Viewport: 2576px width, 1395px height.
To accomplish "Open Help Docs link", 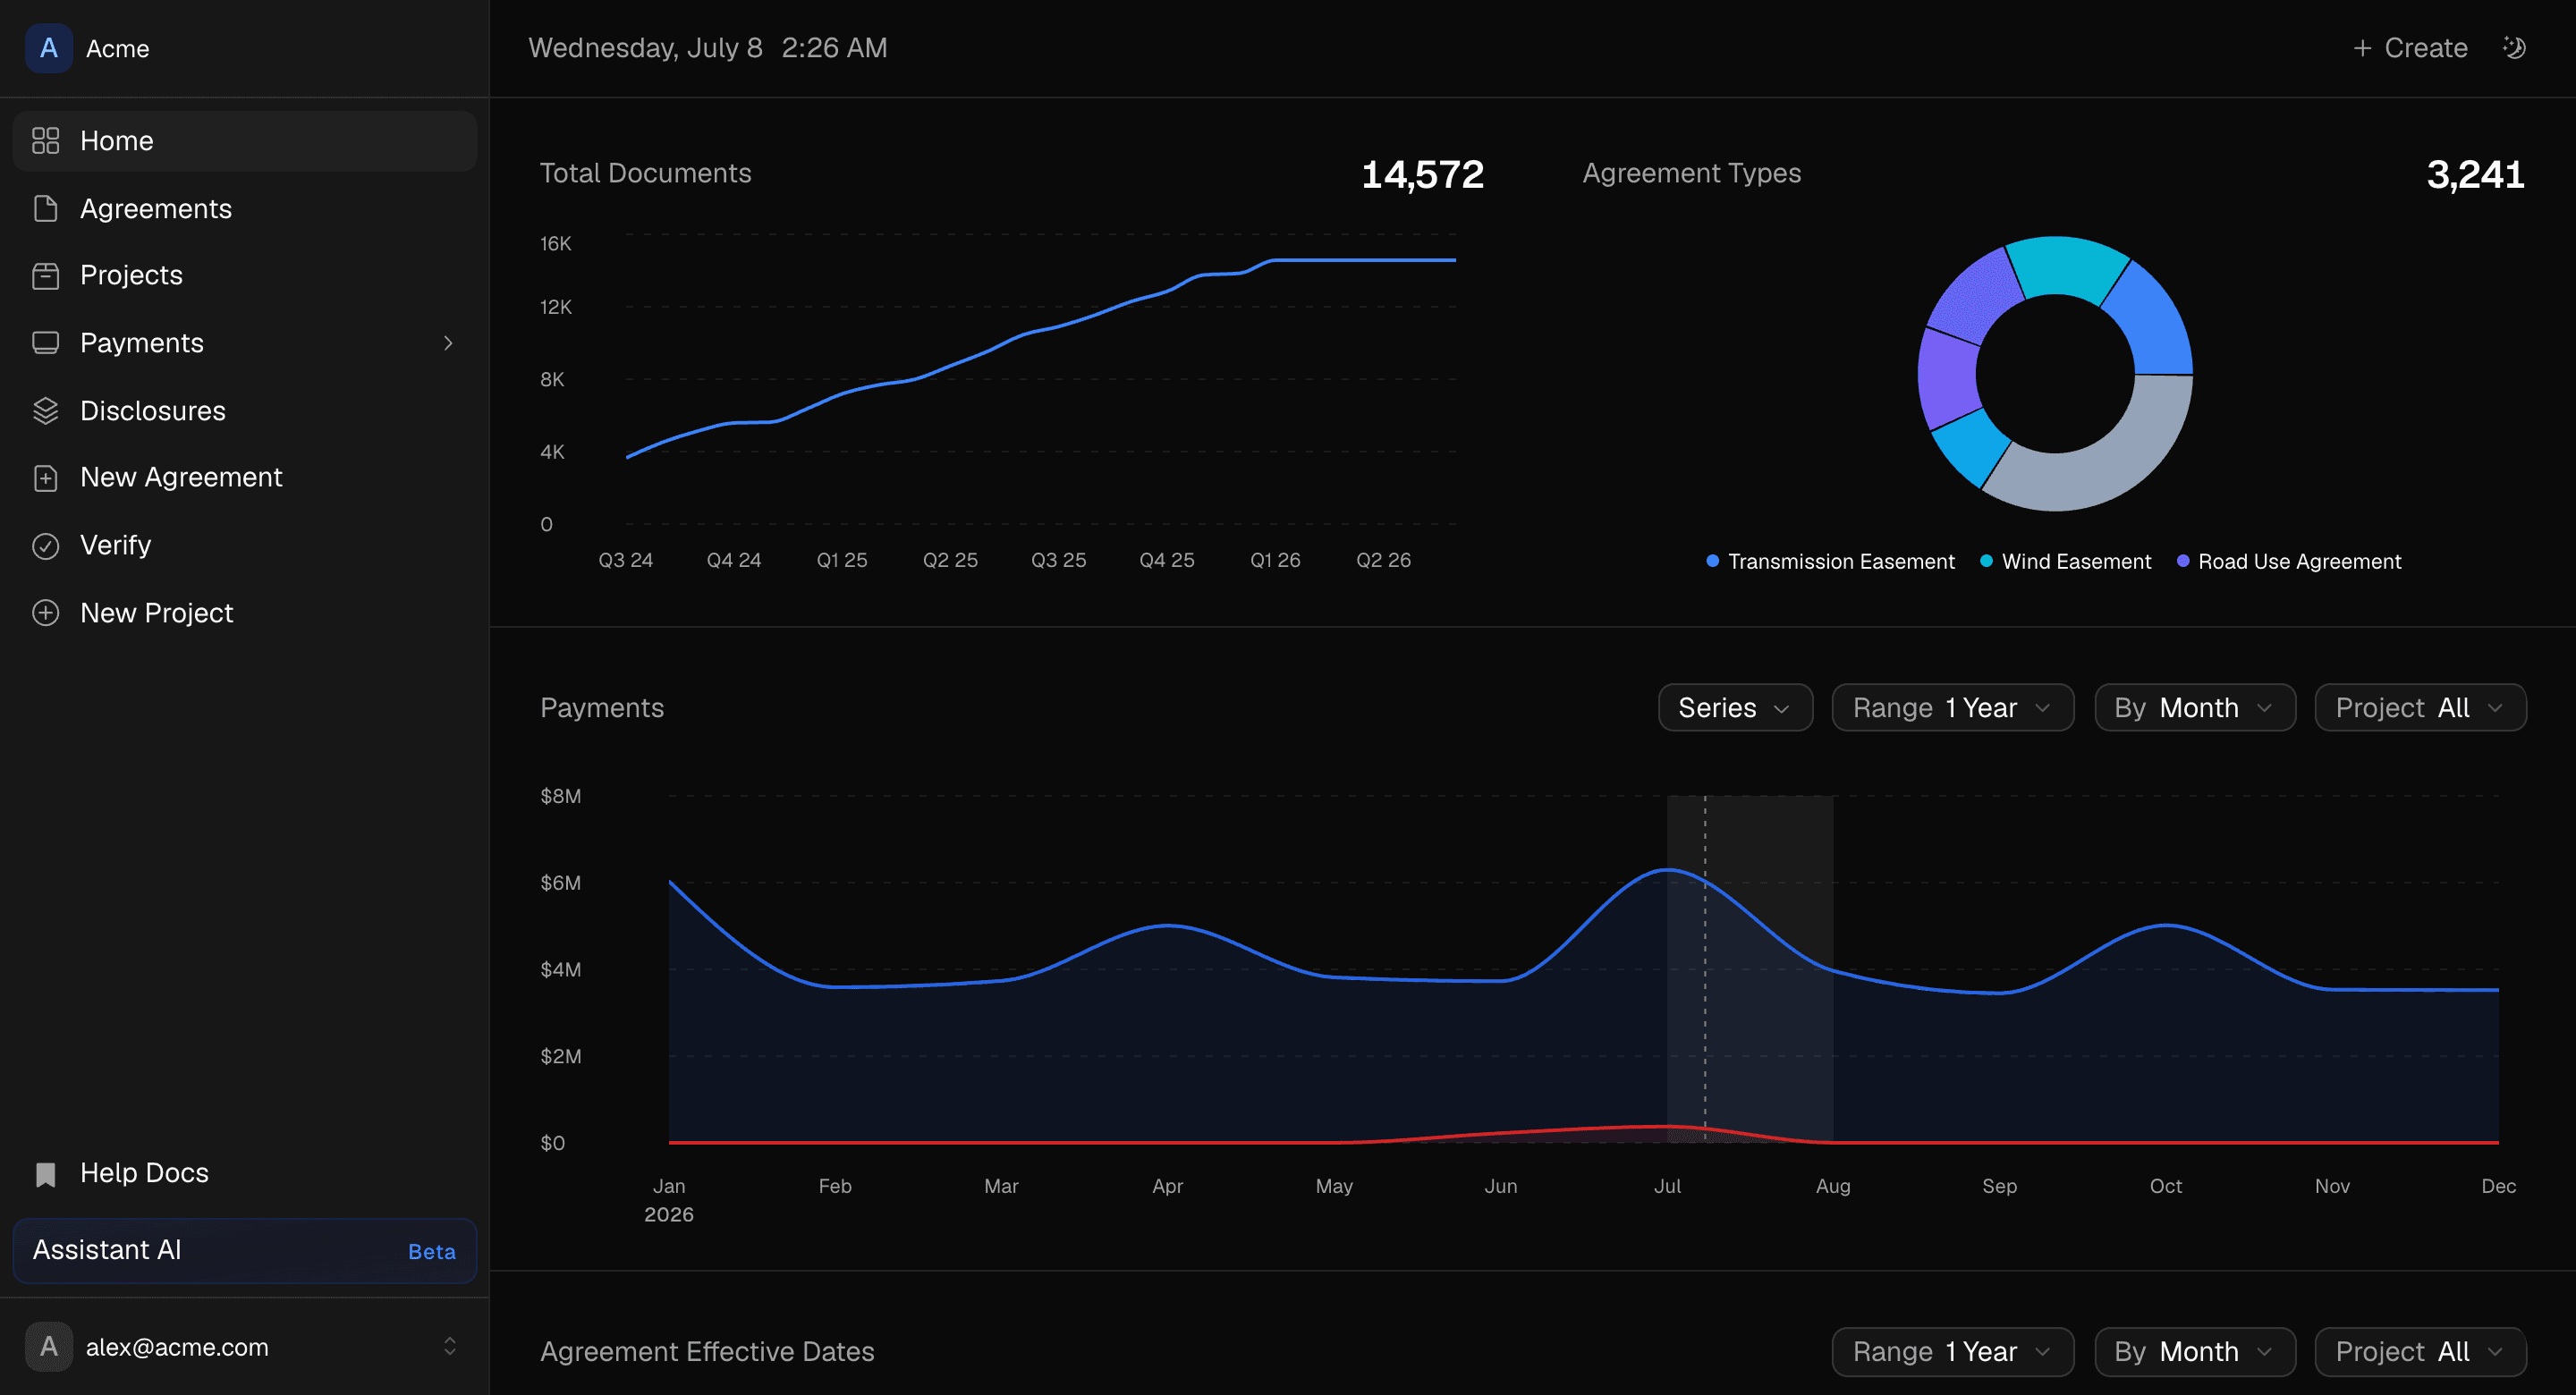I will click(x=245, y=1174).
